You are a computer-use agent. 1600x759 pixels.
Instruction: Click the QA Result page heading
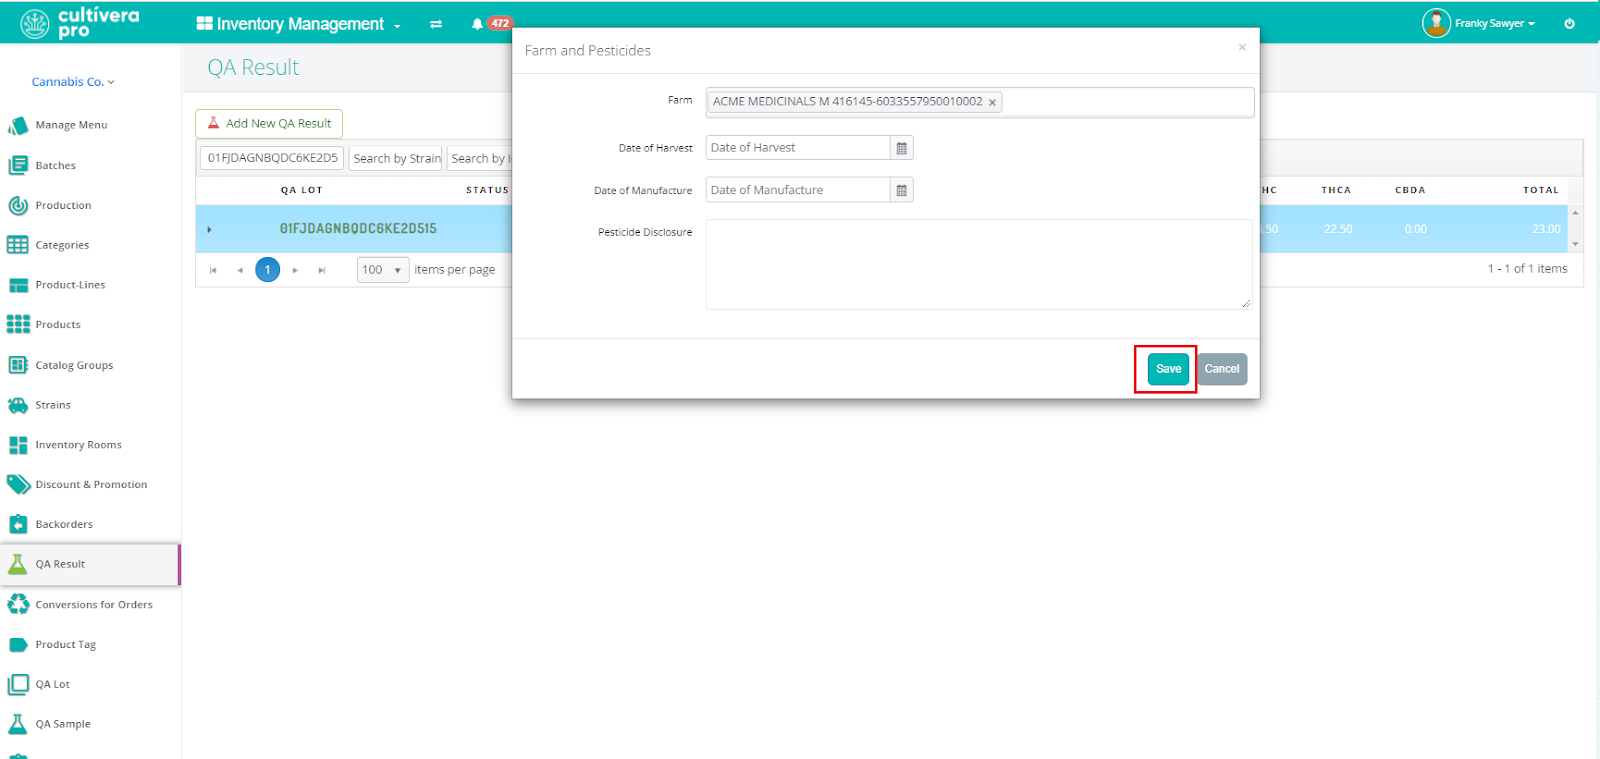(x=253, y=67)
